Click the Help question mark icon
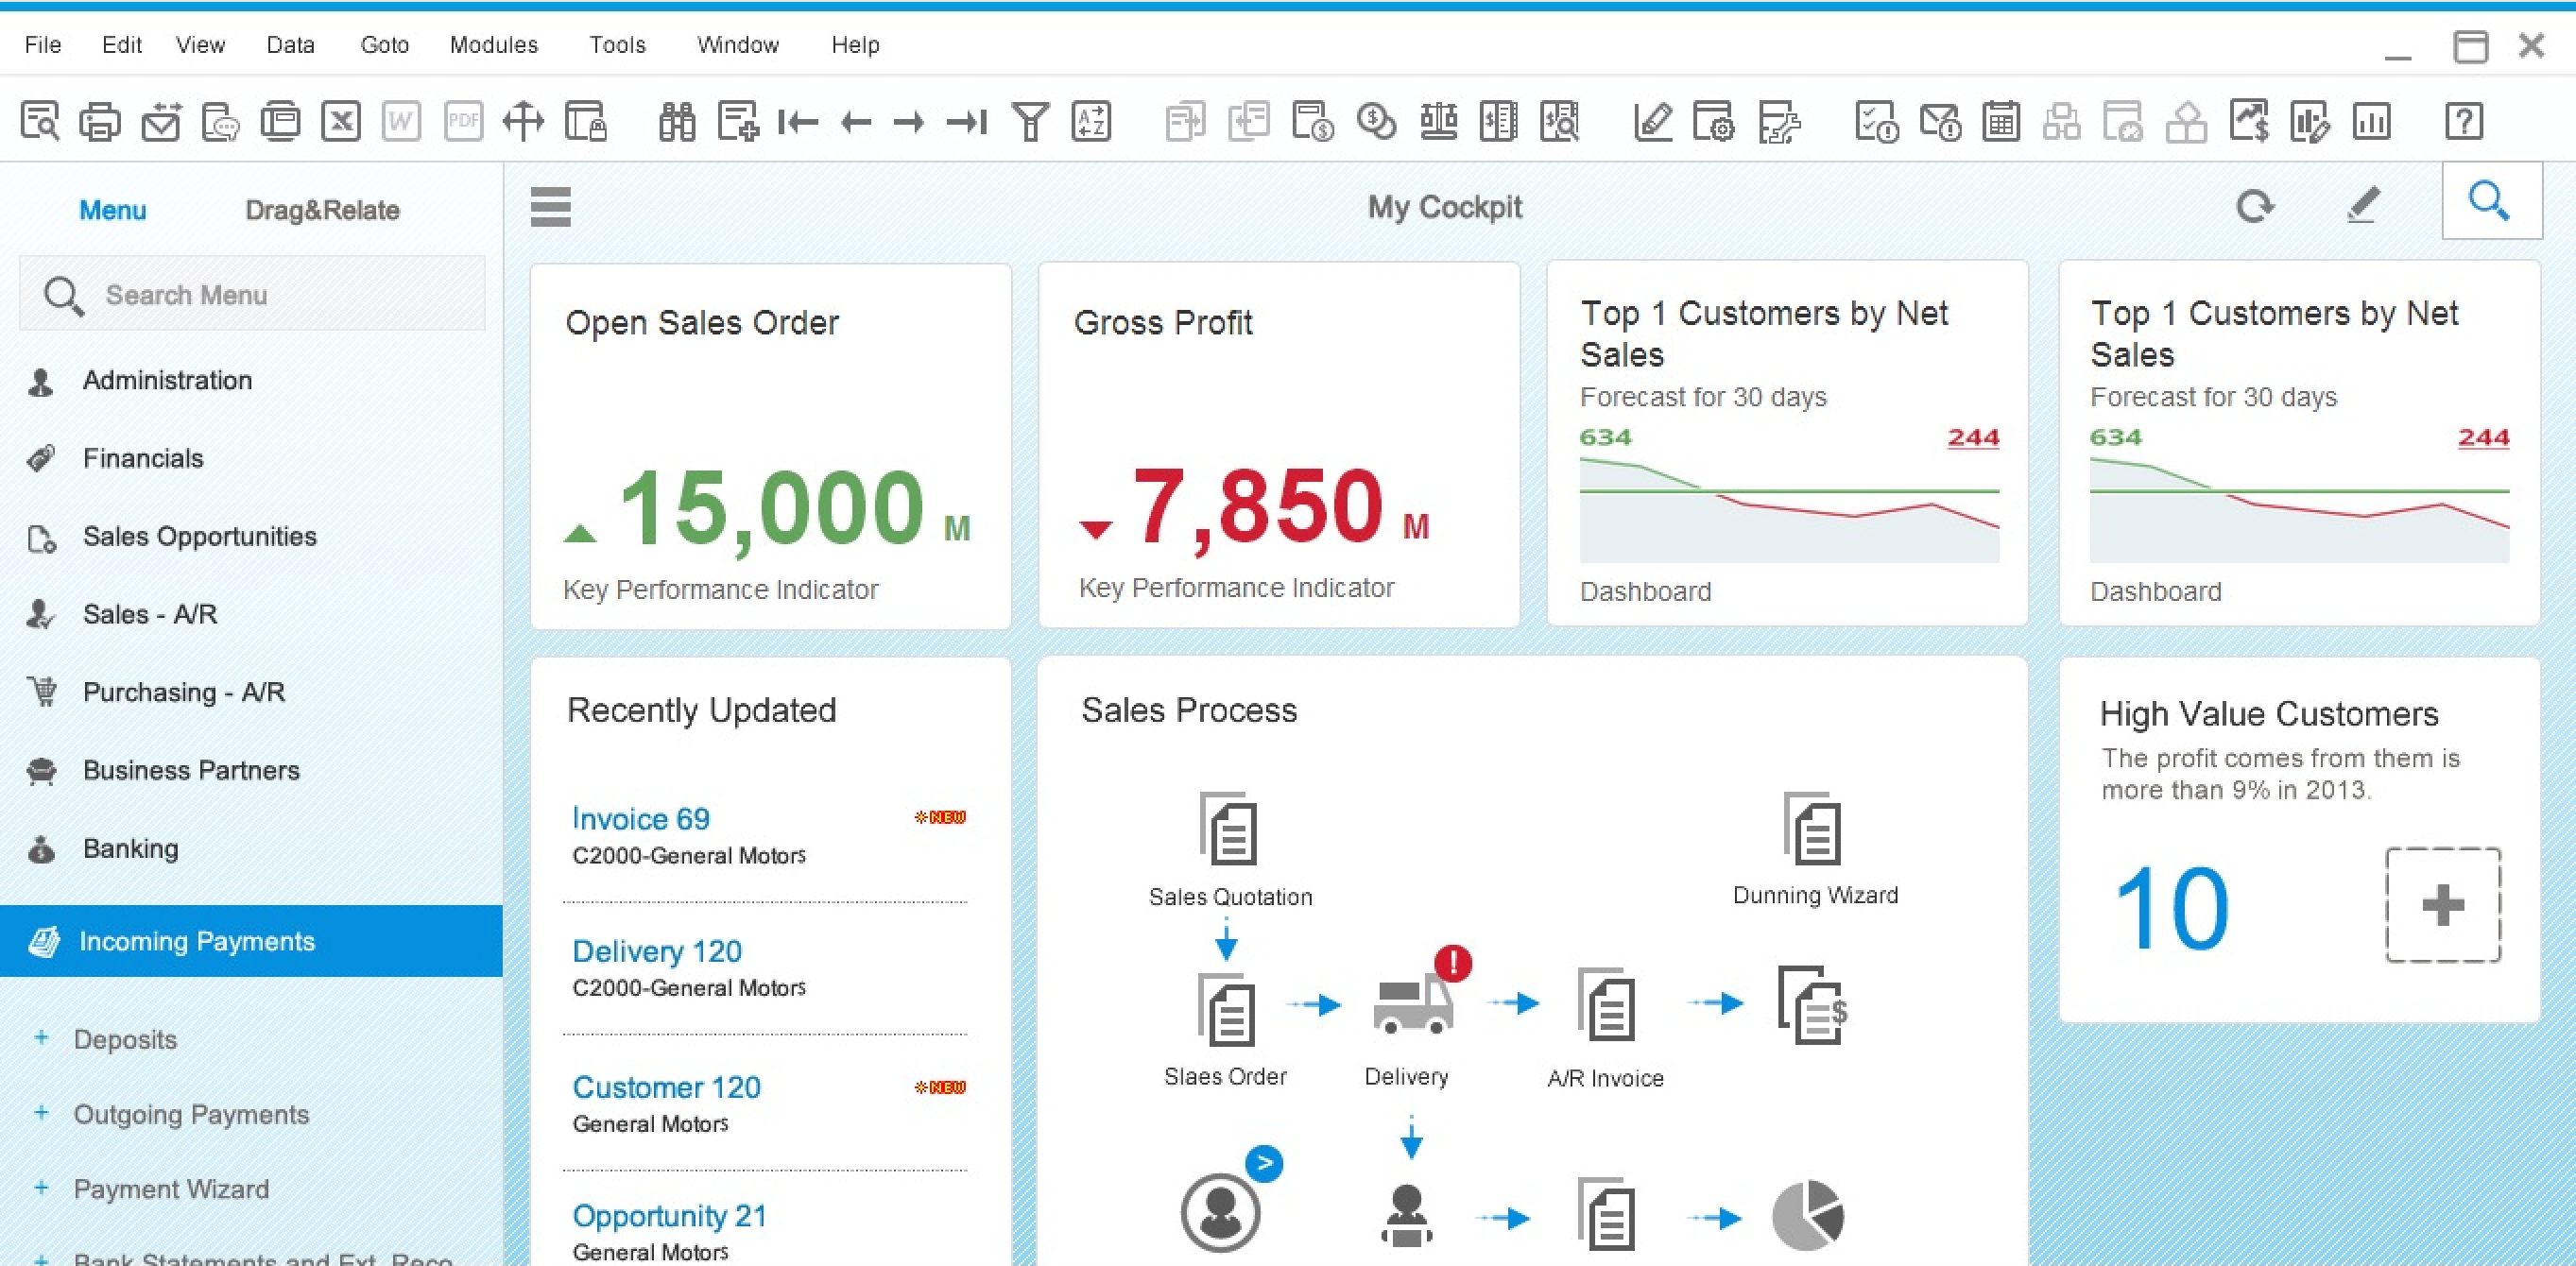Viewport: 2576px width, 1266px height. click(2463, 121)
